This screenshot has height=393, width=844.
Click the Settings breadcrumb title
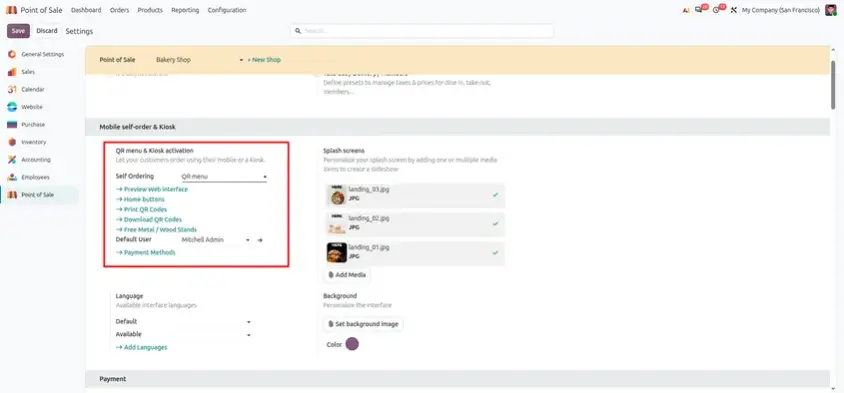(x=79, y=31)
